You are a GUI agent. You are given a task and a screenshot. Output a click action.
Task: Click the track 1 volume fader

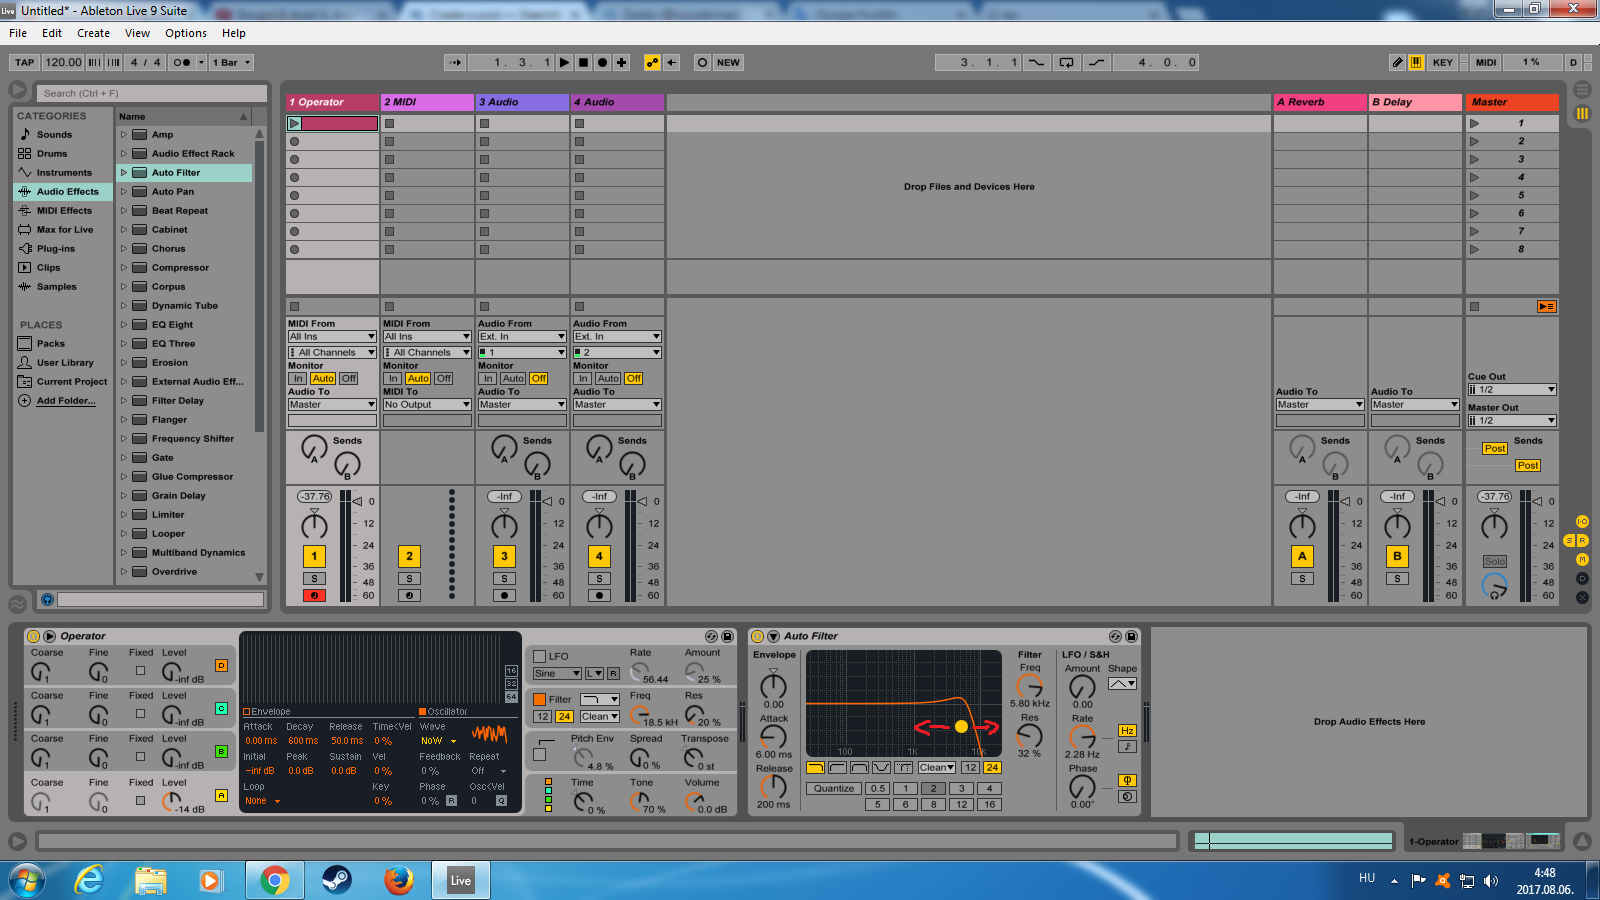click(358, 501)
